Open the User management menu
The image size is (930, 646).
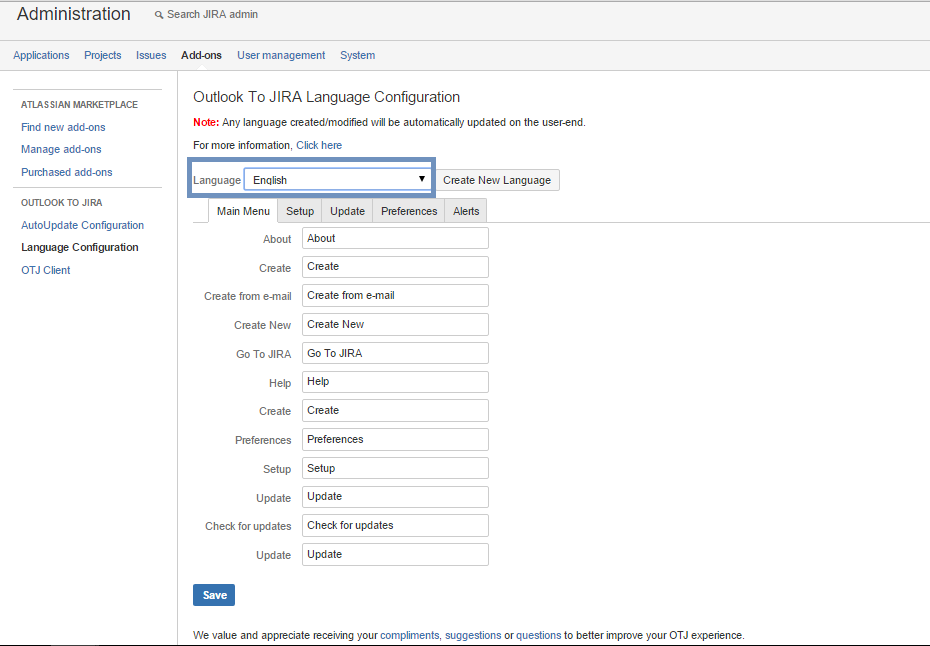click(281, 55)
